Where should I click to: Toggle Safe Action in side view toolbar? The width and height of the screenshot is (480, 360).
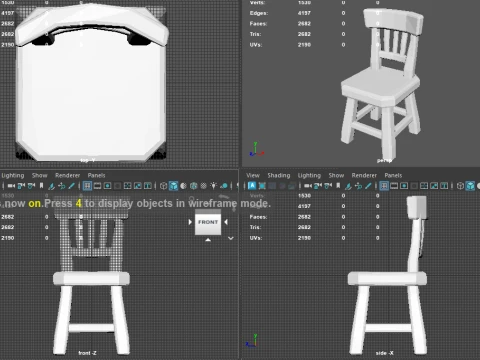[x=434, y=186]
